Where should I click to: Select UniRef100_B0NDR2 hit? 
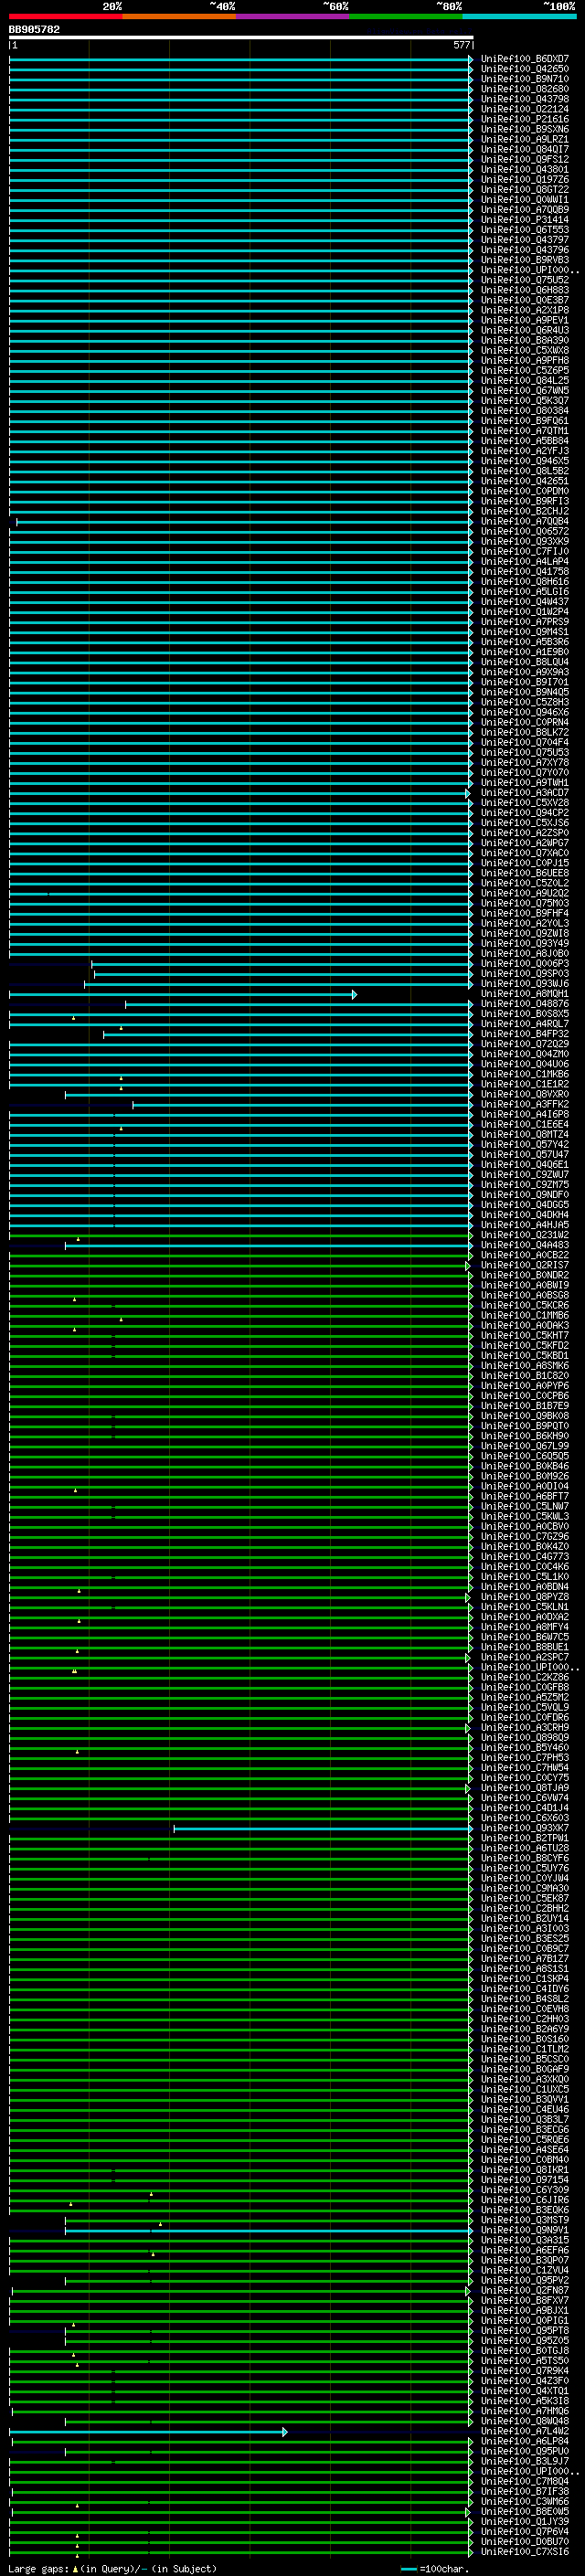[x=525, y=1276]
